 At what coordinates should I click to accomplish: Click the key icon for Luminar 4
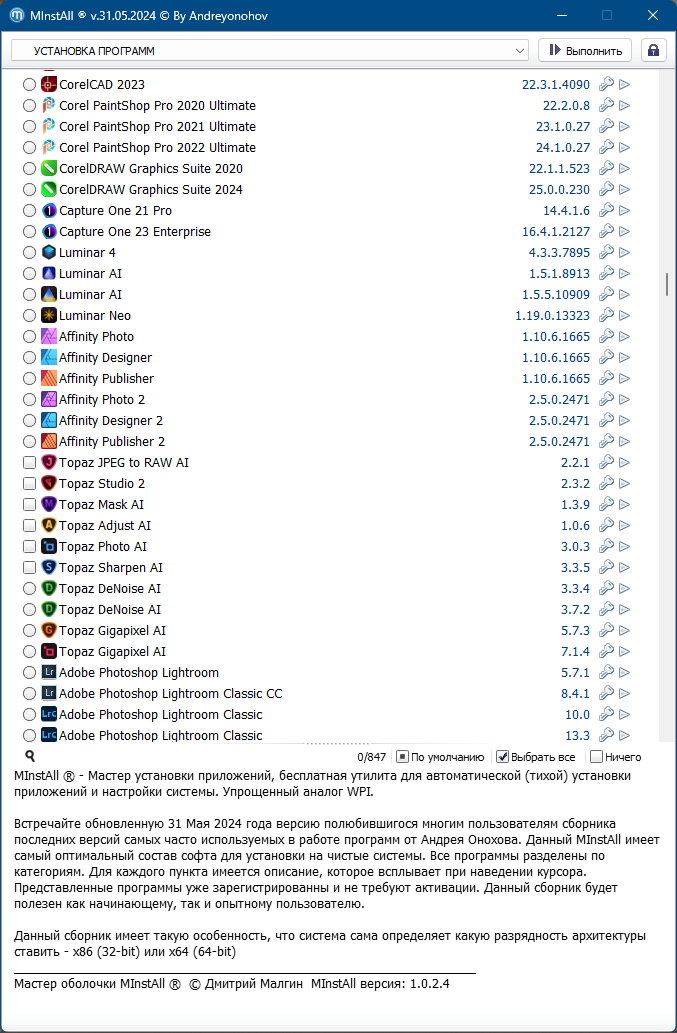click(x=606, y=252)
